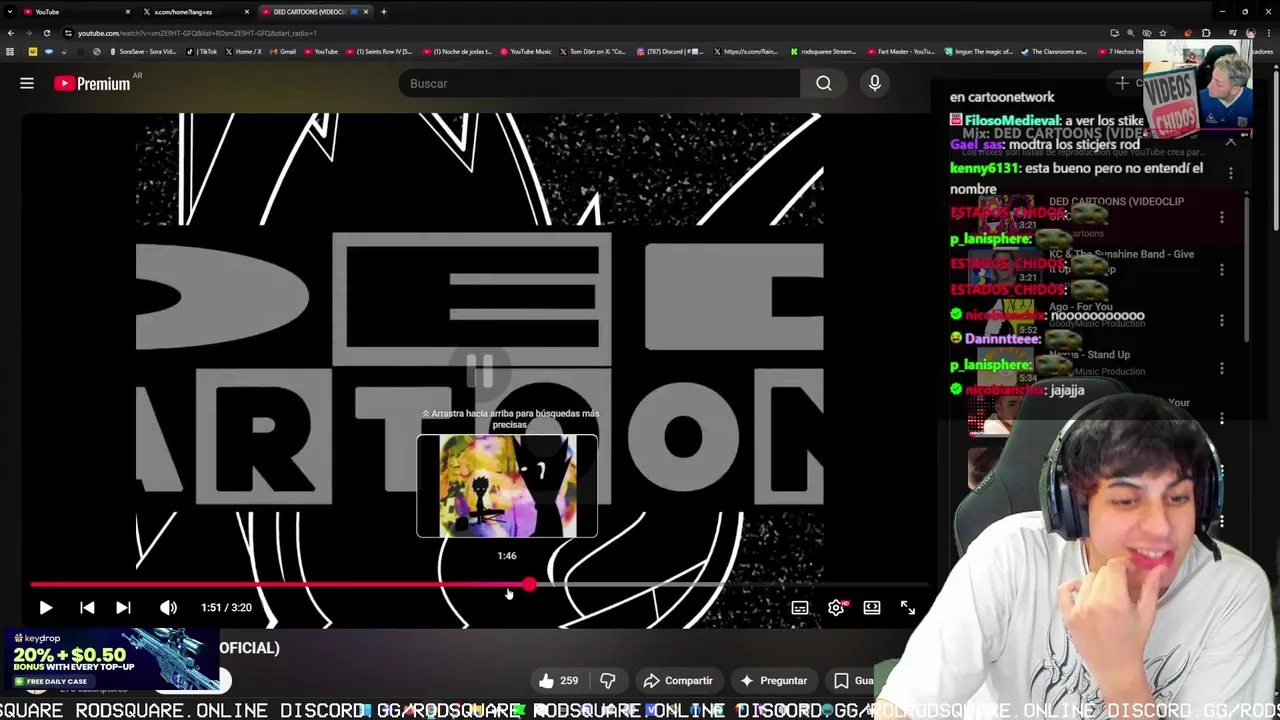This screenshot has height=720, width=1280.
Task: Open the Noche de jodas bookmark
Action: click(x=457, y=51)
